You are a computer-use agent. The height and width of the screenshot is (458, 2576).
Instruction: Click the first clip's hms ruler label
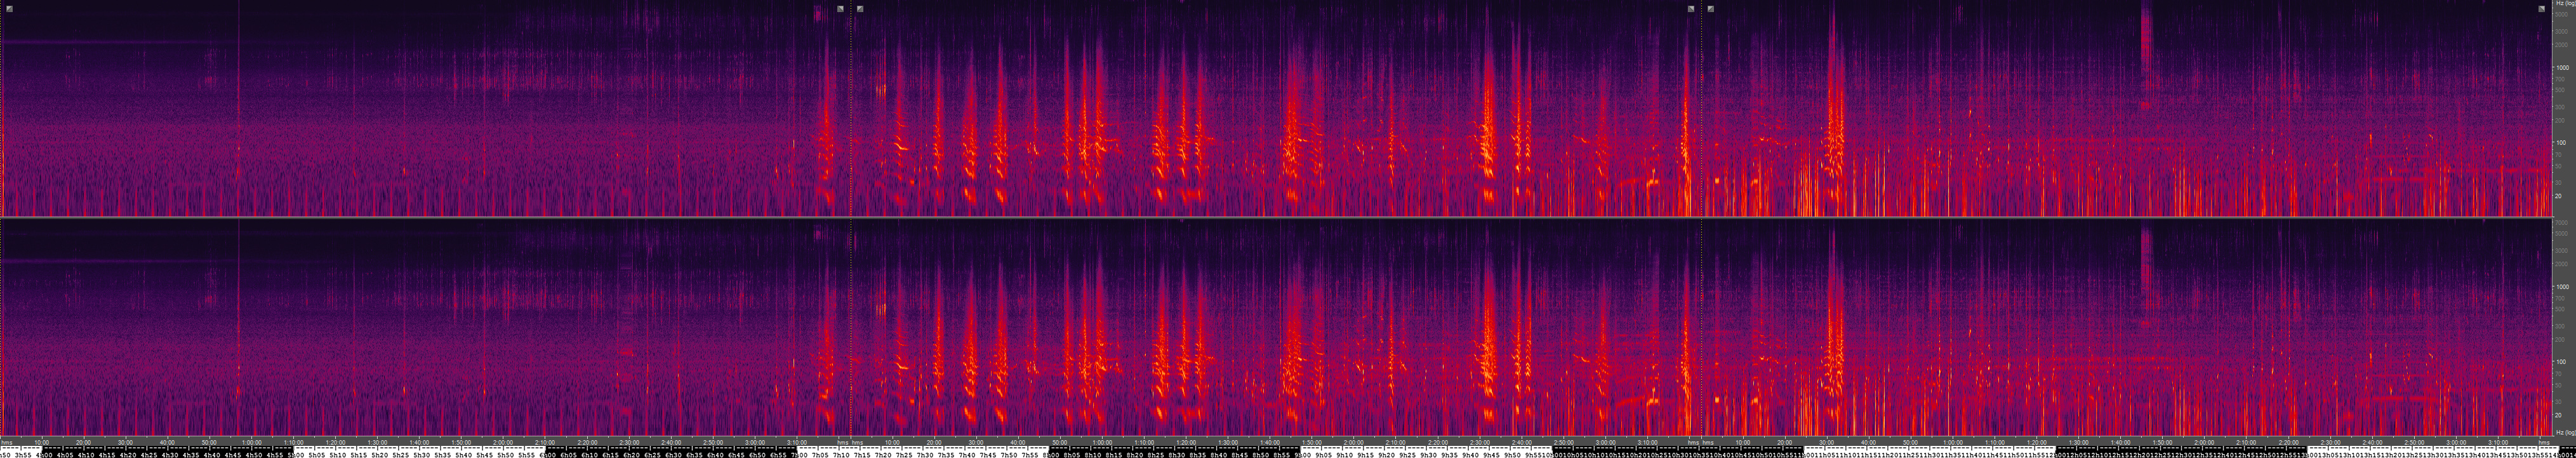pyautogui.click(x=7, y=442)
